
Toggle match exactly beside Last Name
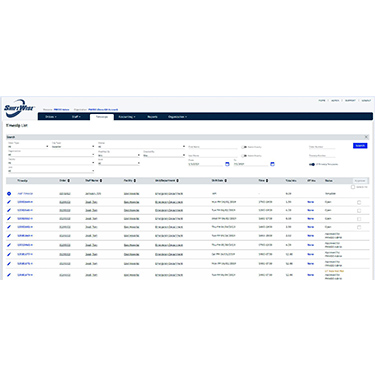(244, 156)
